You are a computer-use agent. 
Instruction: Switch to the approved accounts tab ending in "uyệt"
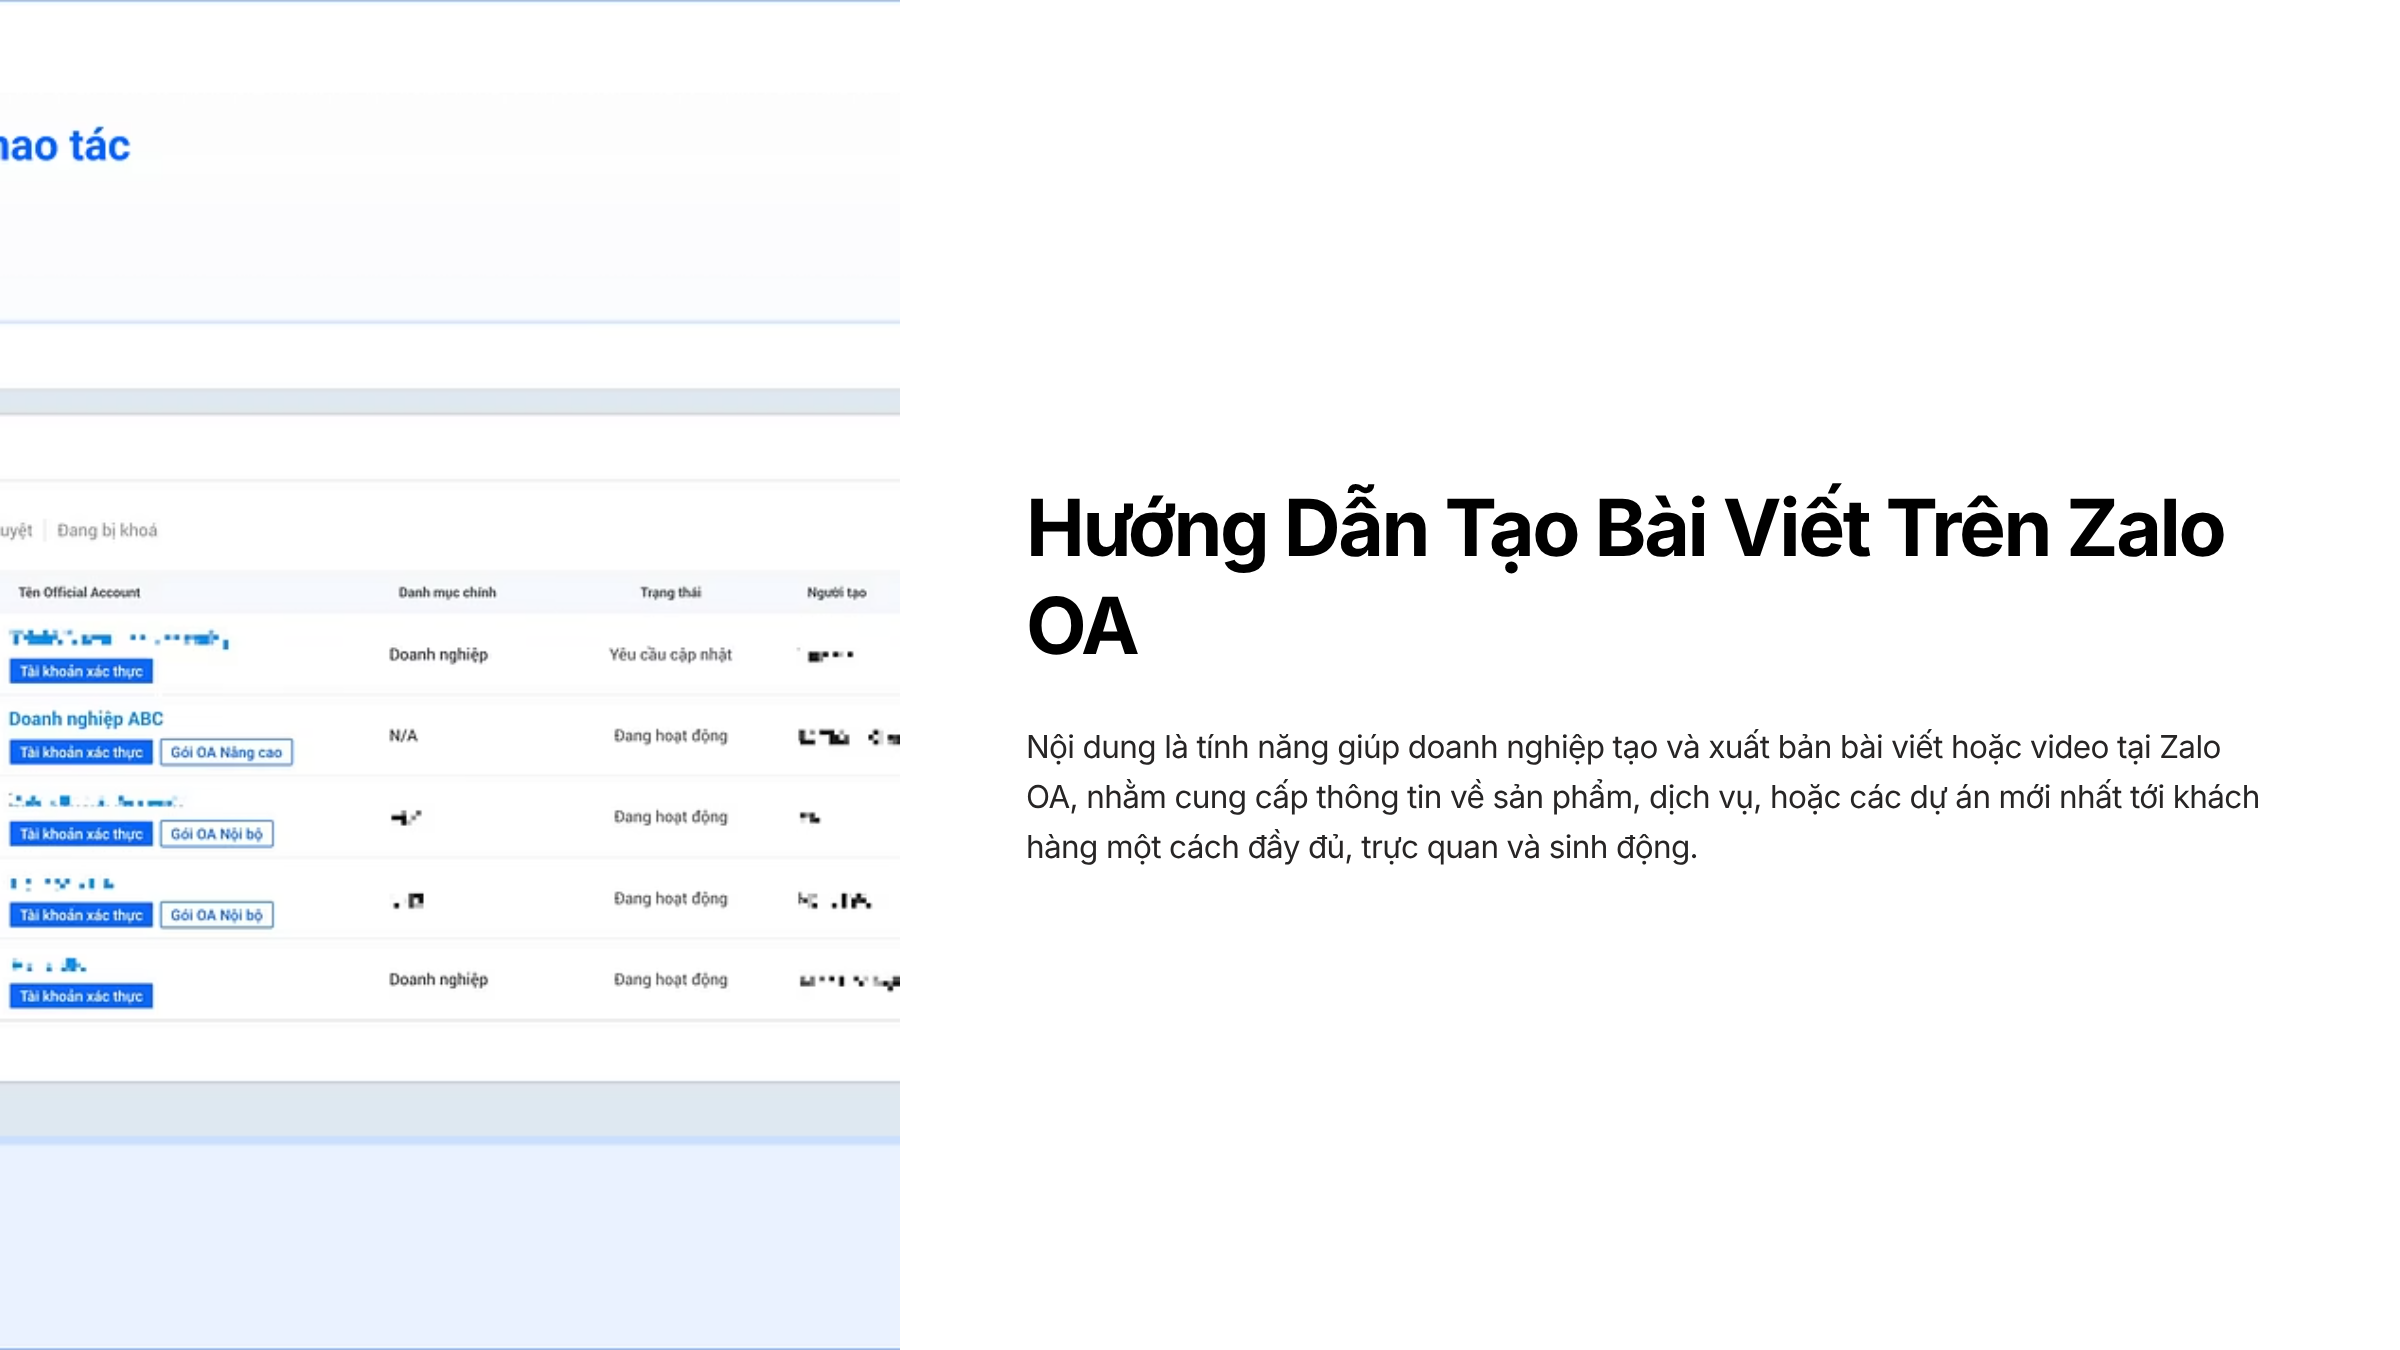tap(18, 530)
